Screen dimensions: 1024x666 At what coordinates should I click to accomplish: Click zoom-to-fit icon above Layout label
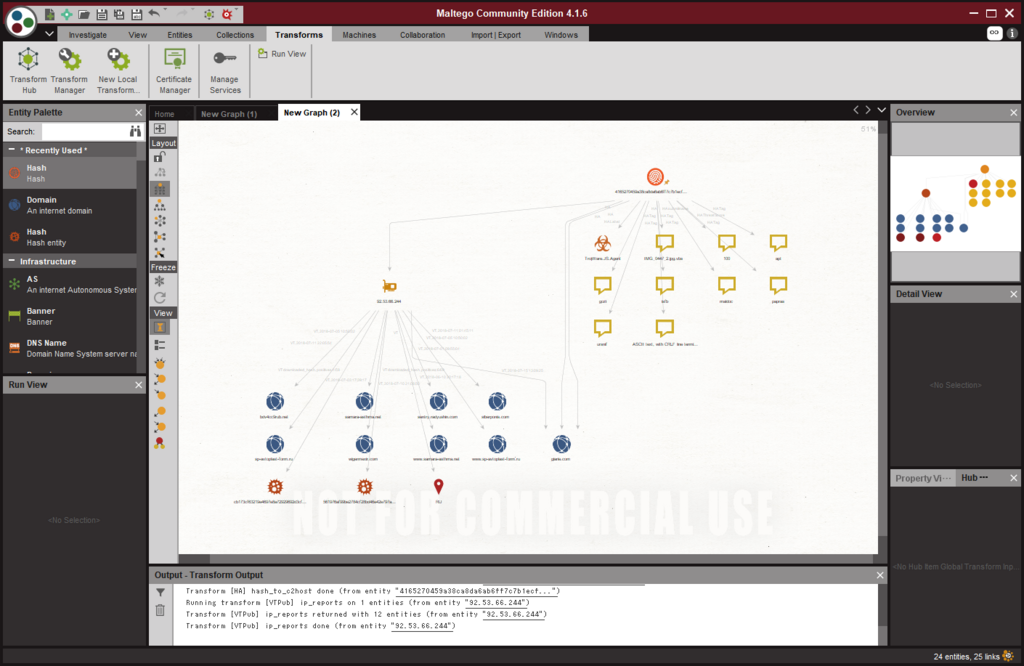160,129
